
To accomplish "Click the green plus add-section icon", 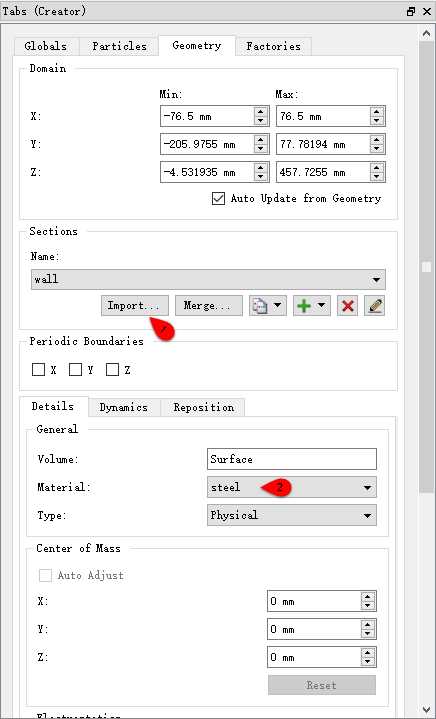I will coord(304,306).
